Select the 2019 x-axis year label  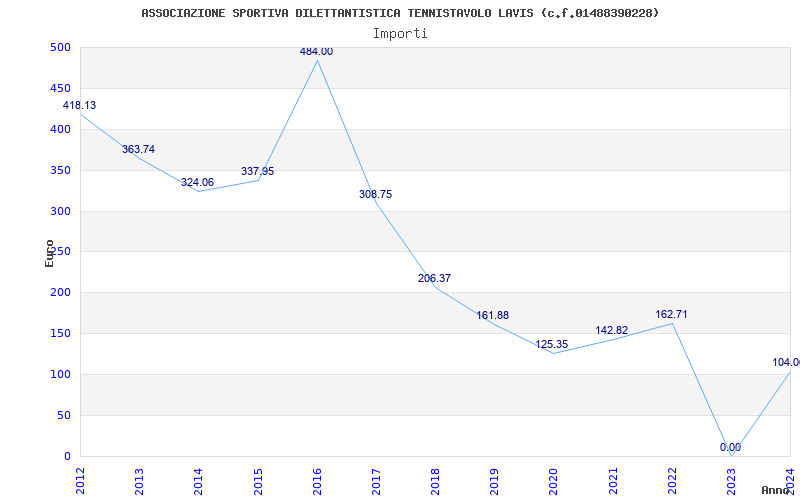point(494,481)
